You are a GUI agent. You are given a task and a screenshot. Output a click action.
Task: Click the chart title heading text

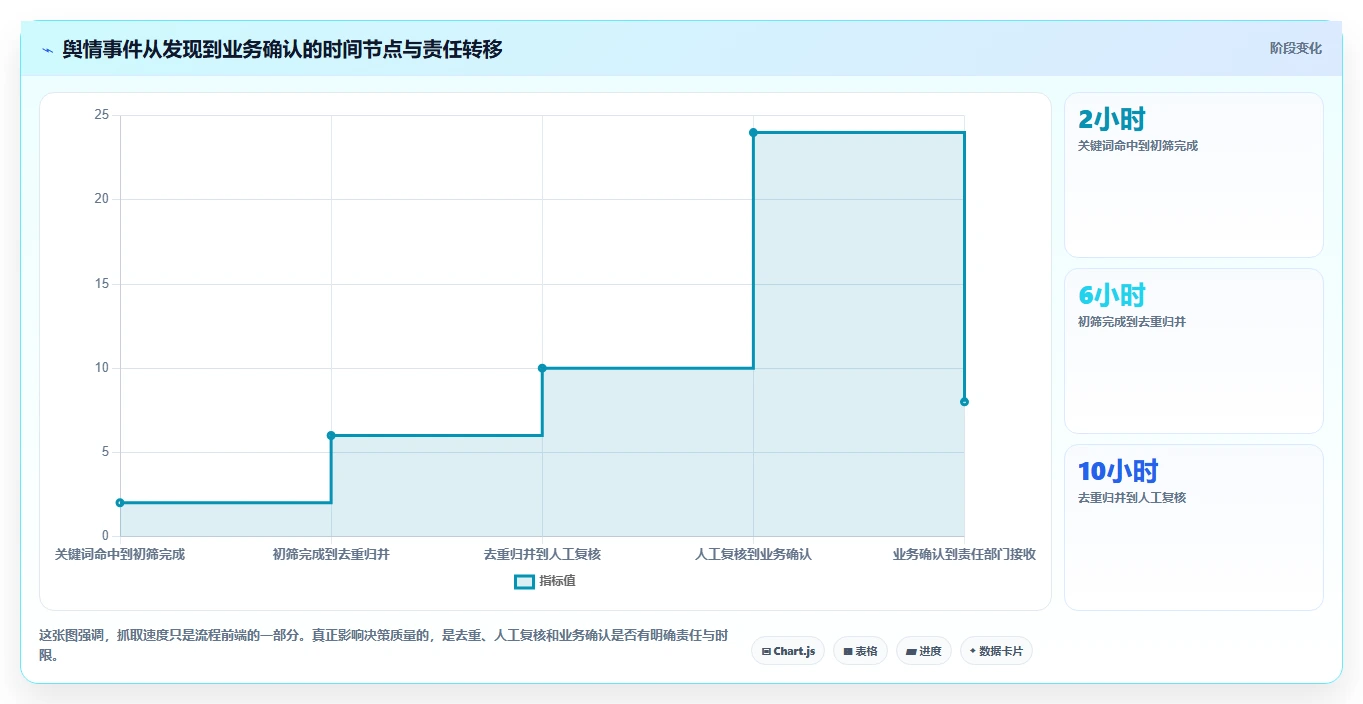point(282,49)
